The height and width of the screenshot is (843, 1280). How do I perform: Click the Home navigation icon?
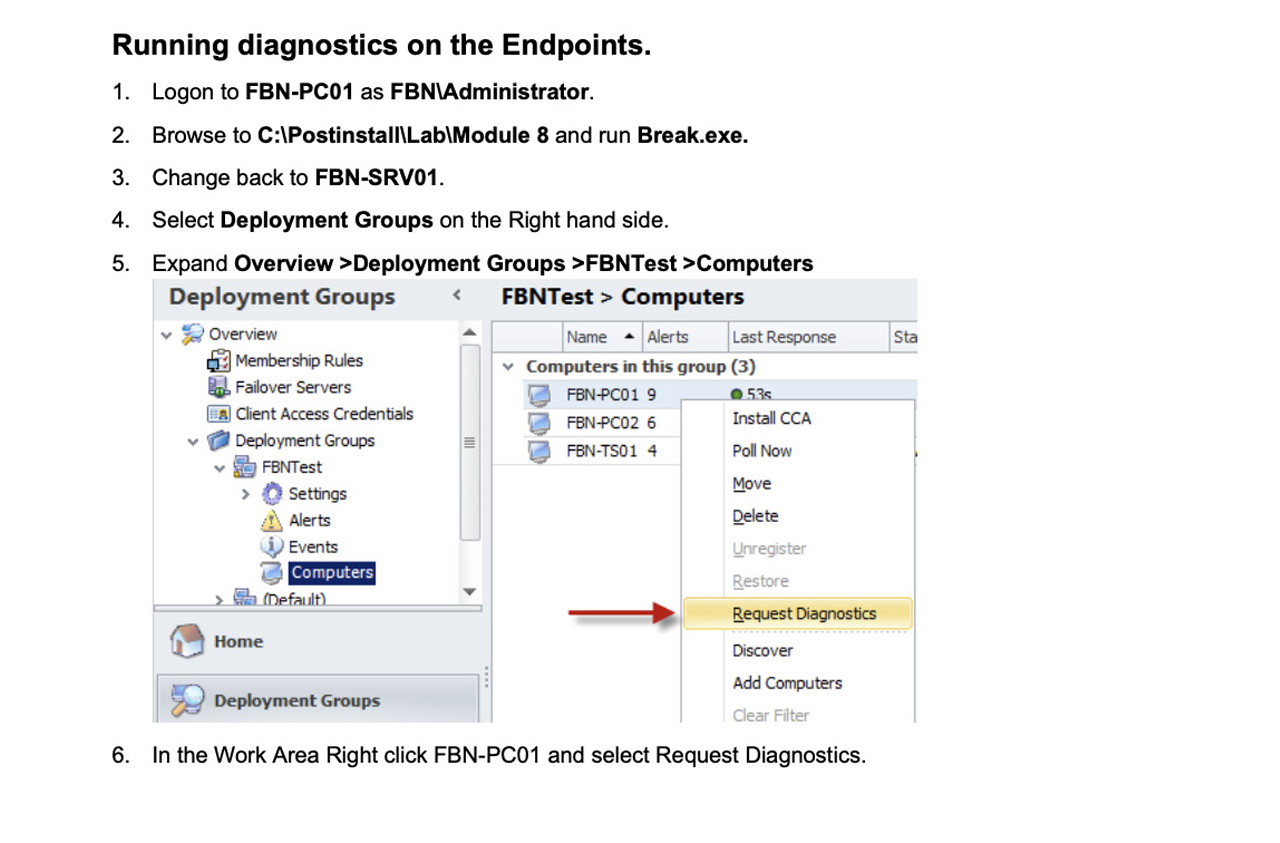point(187,641)
